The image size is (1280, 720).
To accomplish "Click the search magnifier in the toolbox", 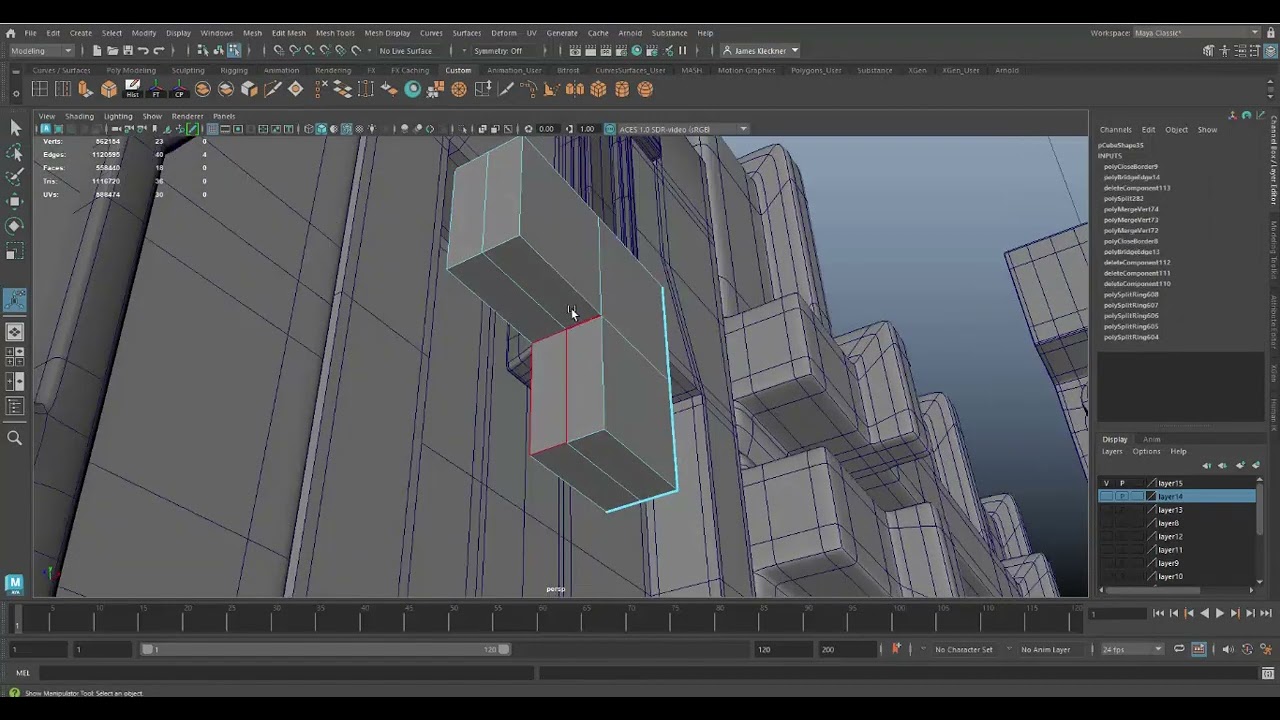I will 15,437.
